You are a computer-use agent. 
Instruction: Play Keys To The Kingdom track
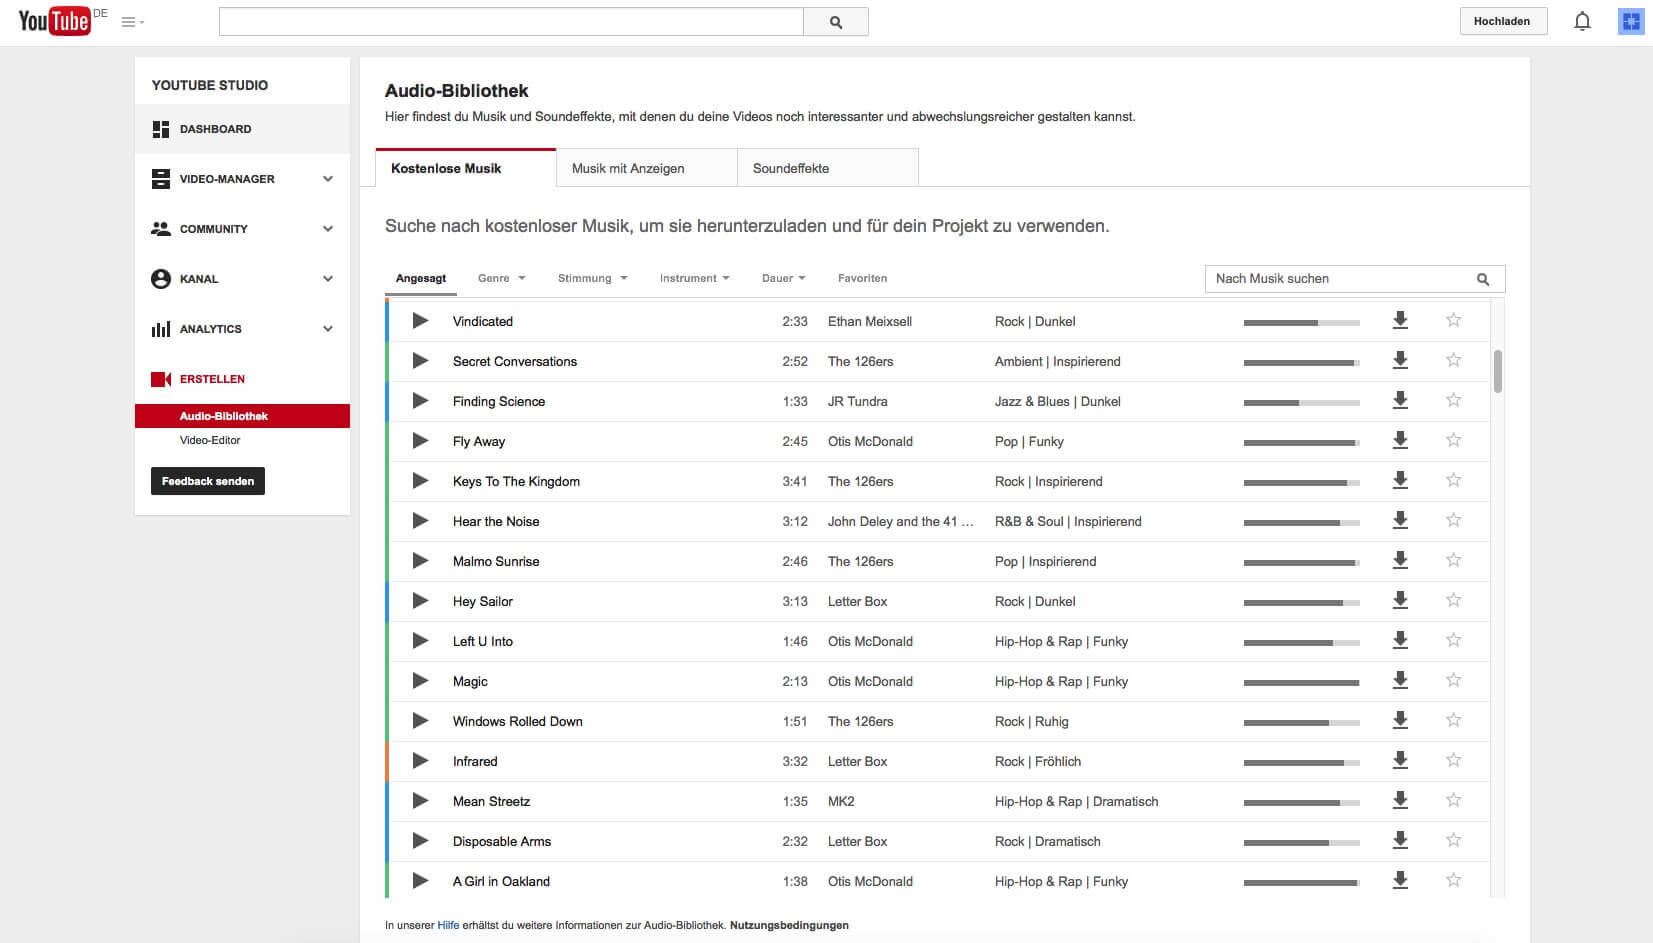tap(421, 481)
